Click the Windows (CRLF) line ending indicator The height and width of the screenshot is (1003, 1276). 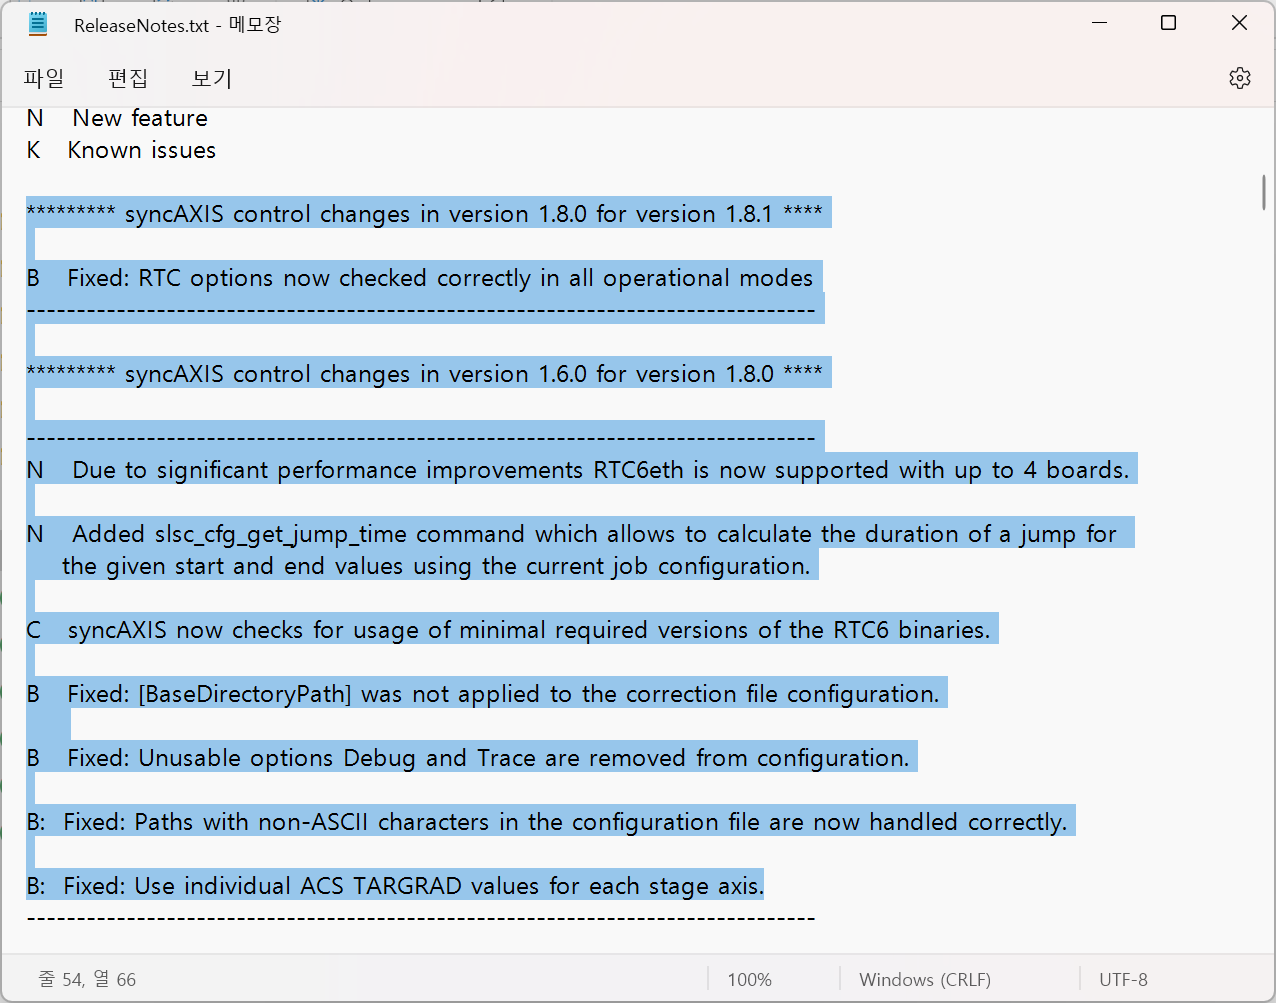tap(924, 980)
